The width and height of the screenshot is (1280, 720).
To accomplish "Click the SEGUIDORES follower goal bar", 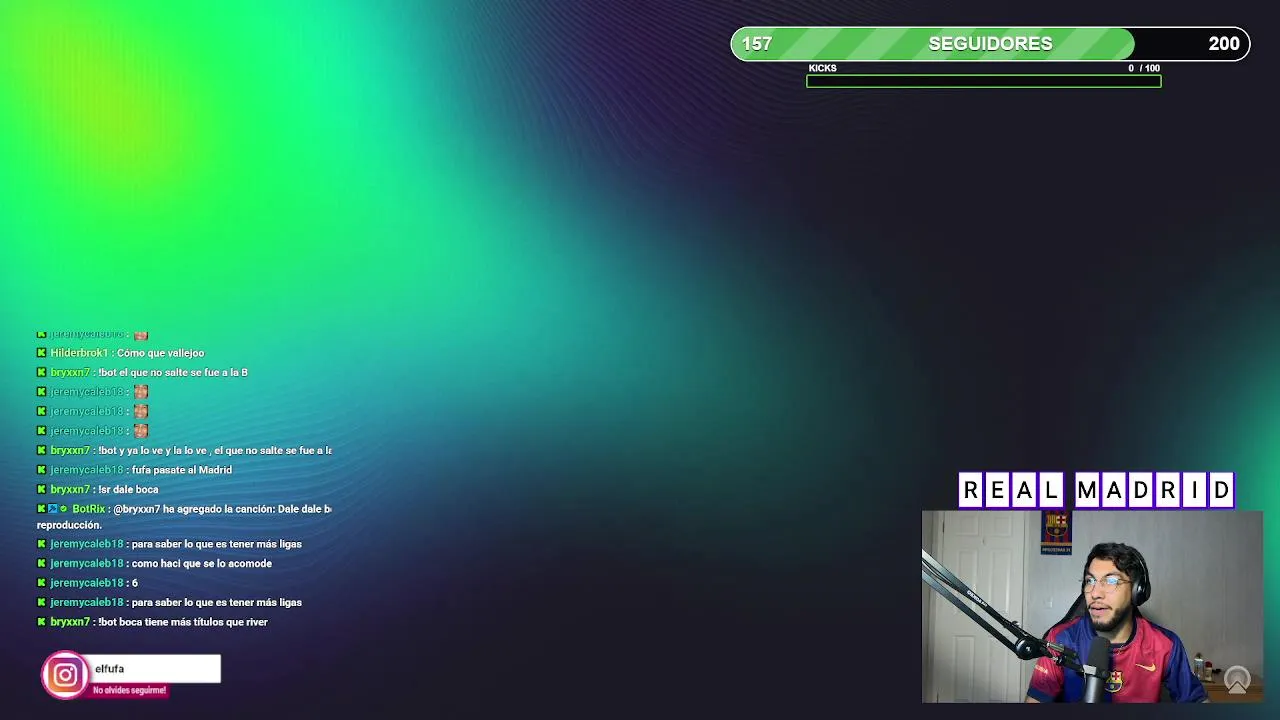I will pyautogui.click(x=990, y=44).
